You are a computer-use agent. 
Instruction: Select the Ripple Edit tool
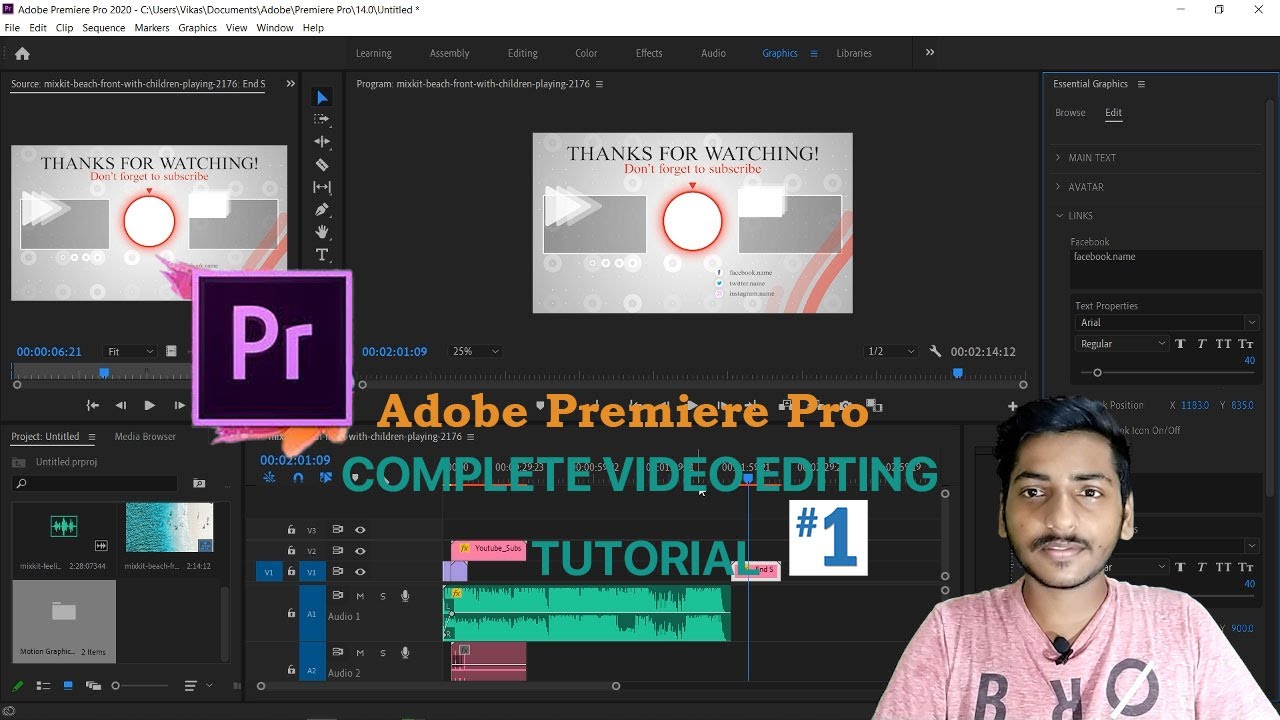[322, 142]
